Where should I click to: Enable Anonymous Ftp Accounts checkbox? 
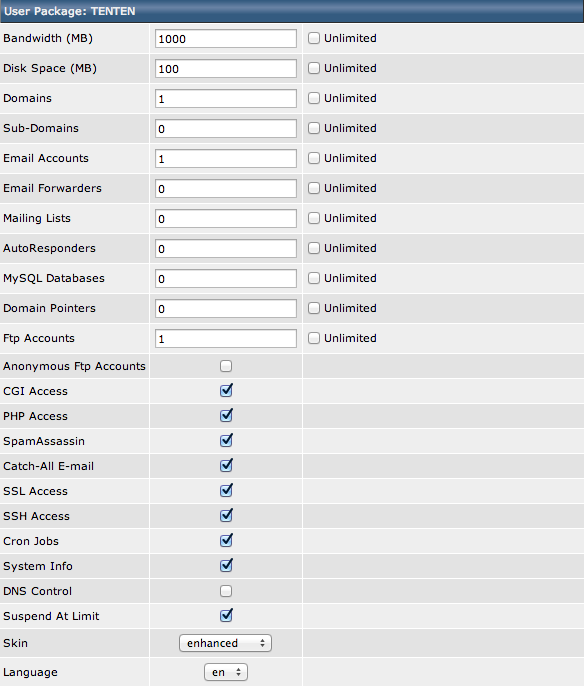pos(226,366)
